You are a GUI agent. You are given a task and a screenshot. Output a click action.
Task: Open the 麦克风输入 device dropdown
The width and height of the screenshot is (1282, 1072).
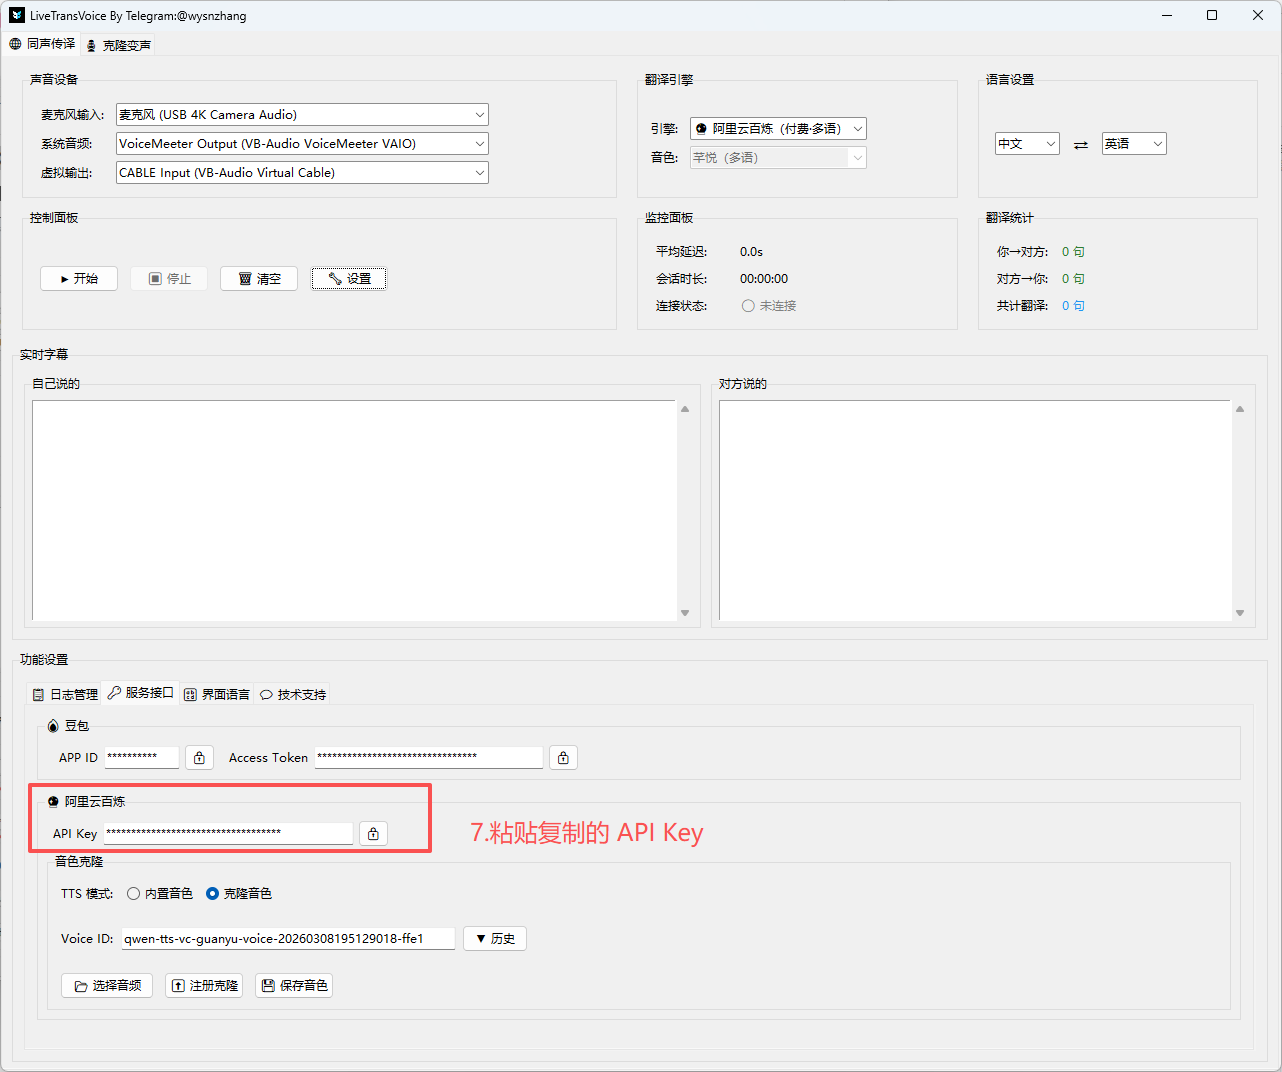(302, 115)
